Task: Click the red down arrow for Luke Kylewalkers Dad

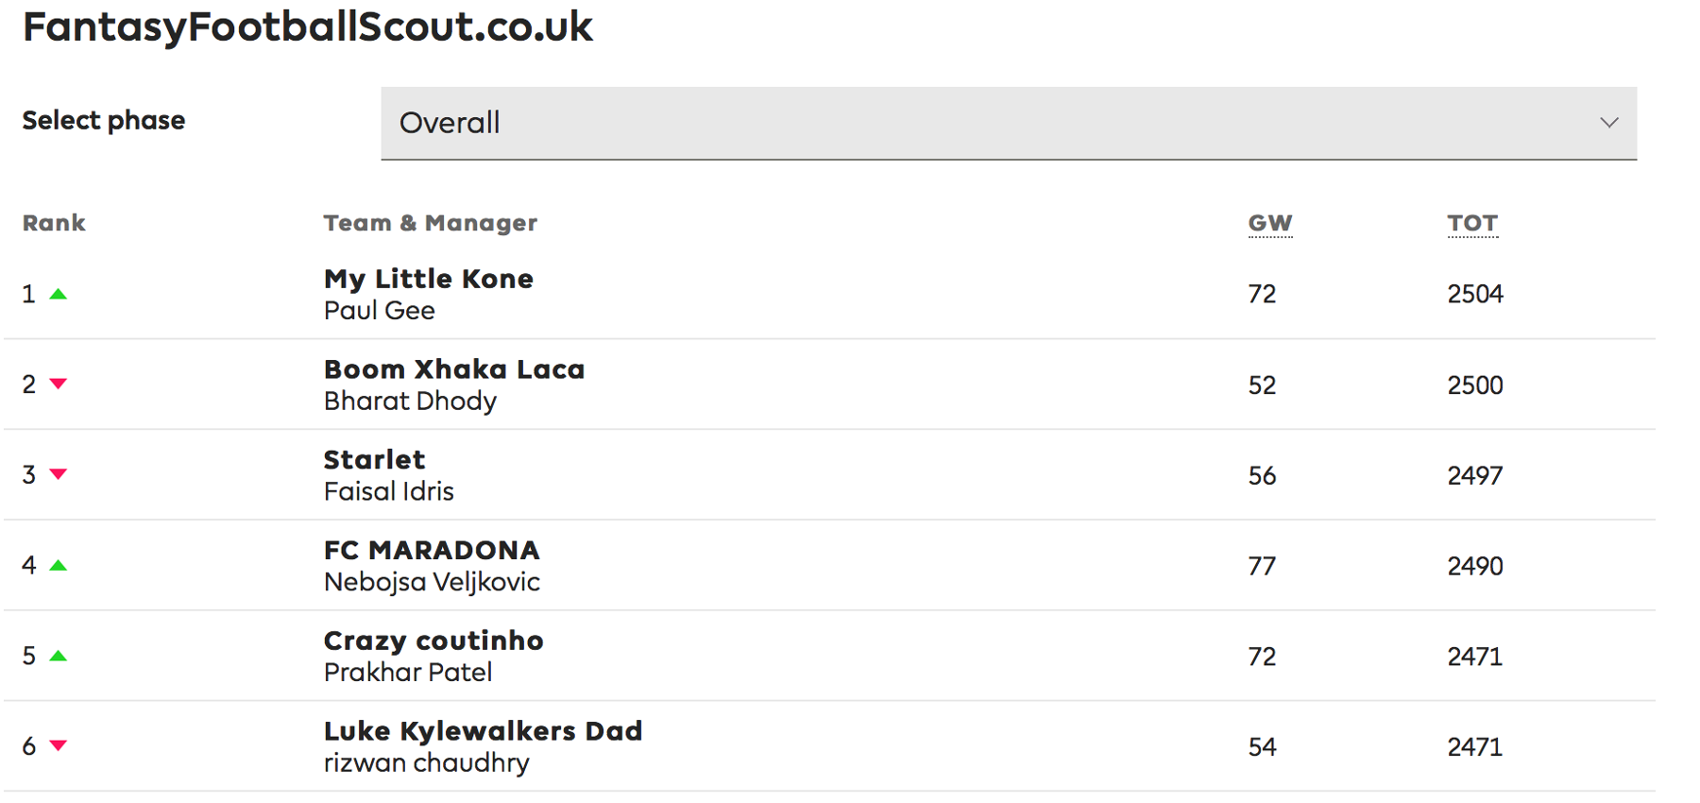Action: 58,746
